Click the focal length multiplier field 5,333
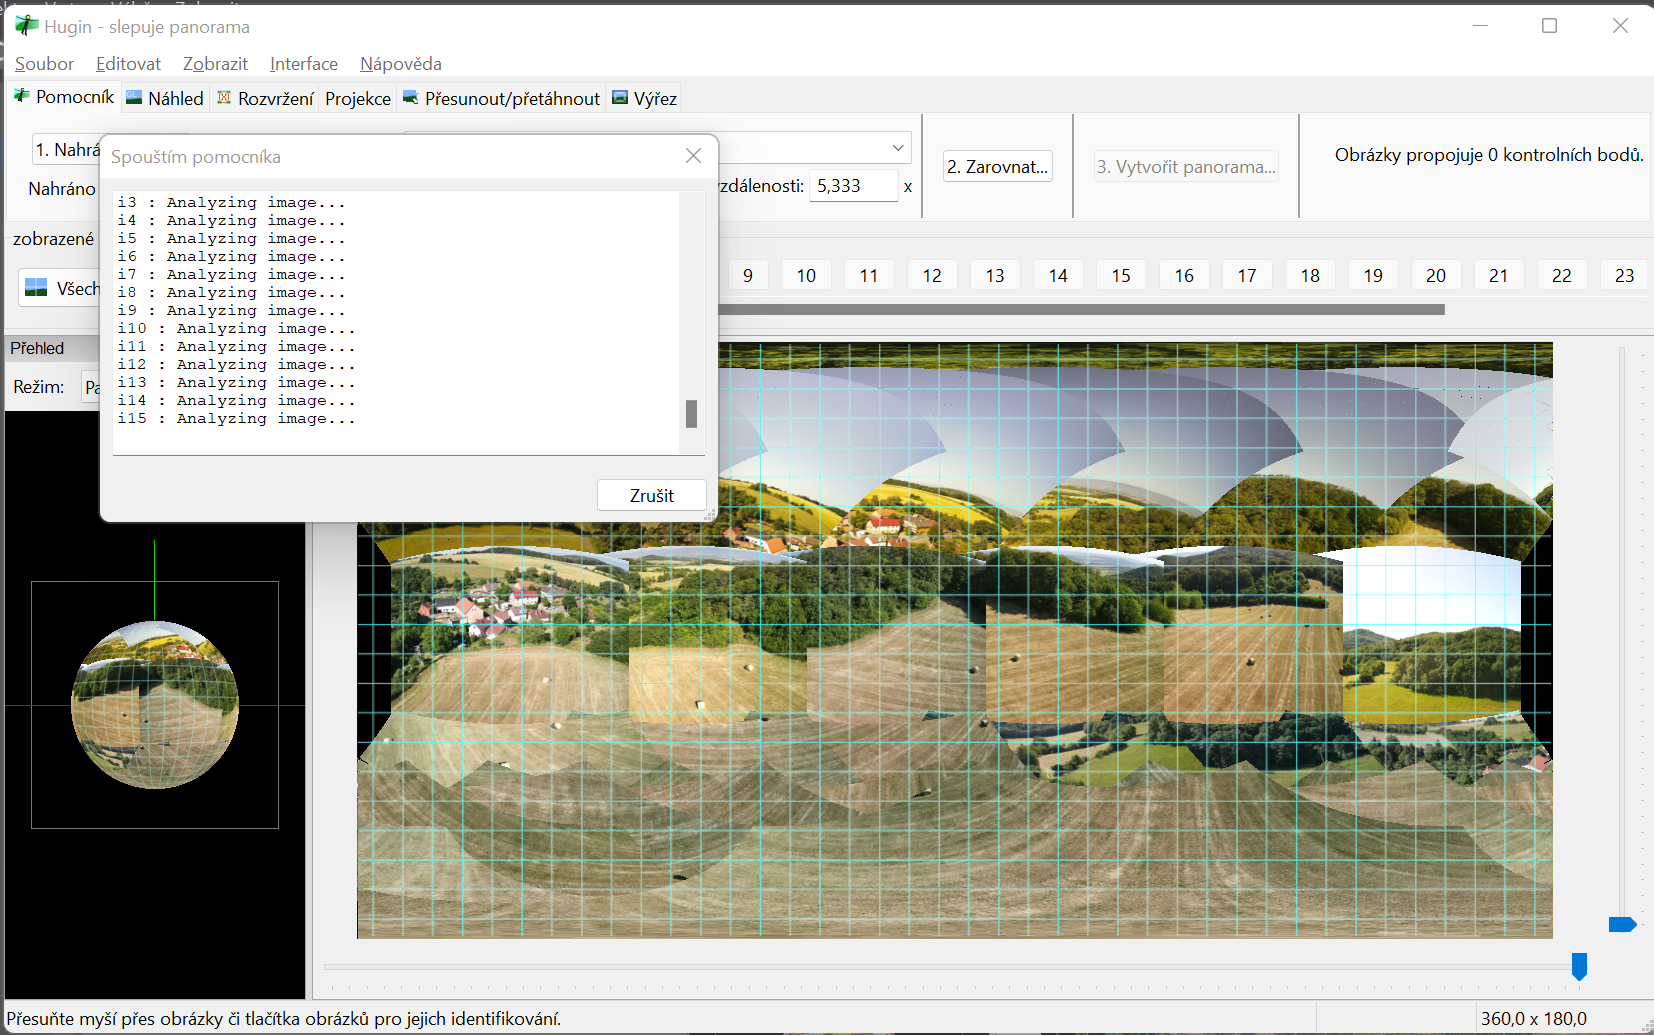Image resolution: width=1654 pixels, height=1035 pixels. click(852, 186)
